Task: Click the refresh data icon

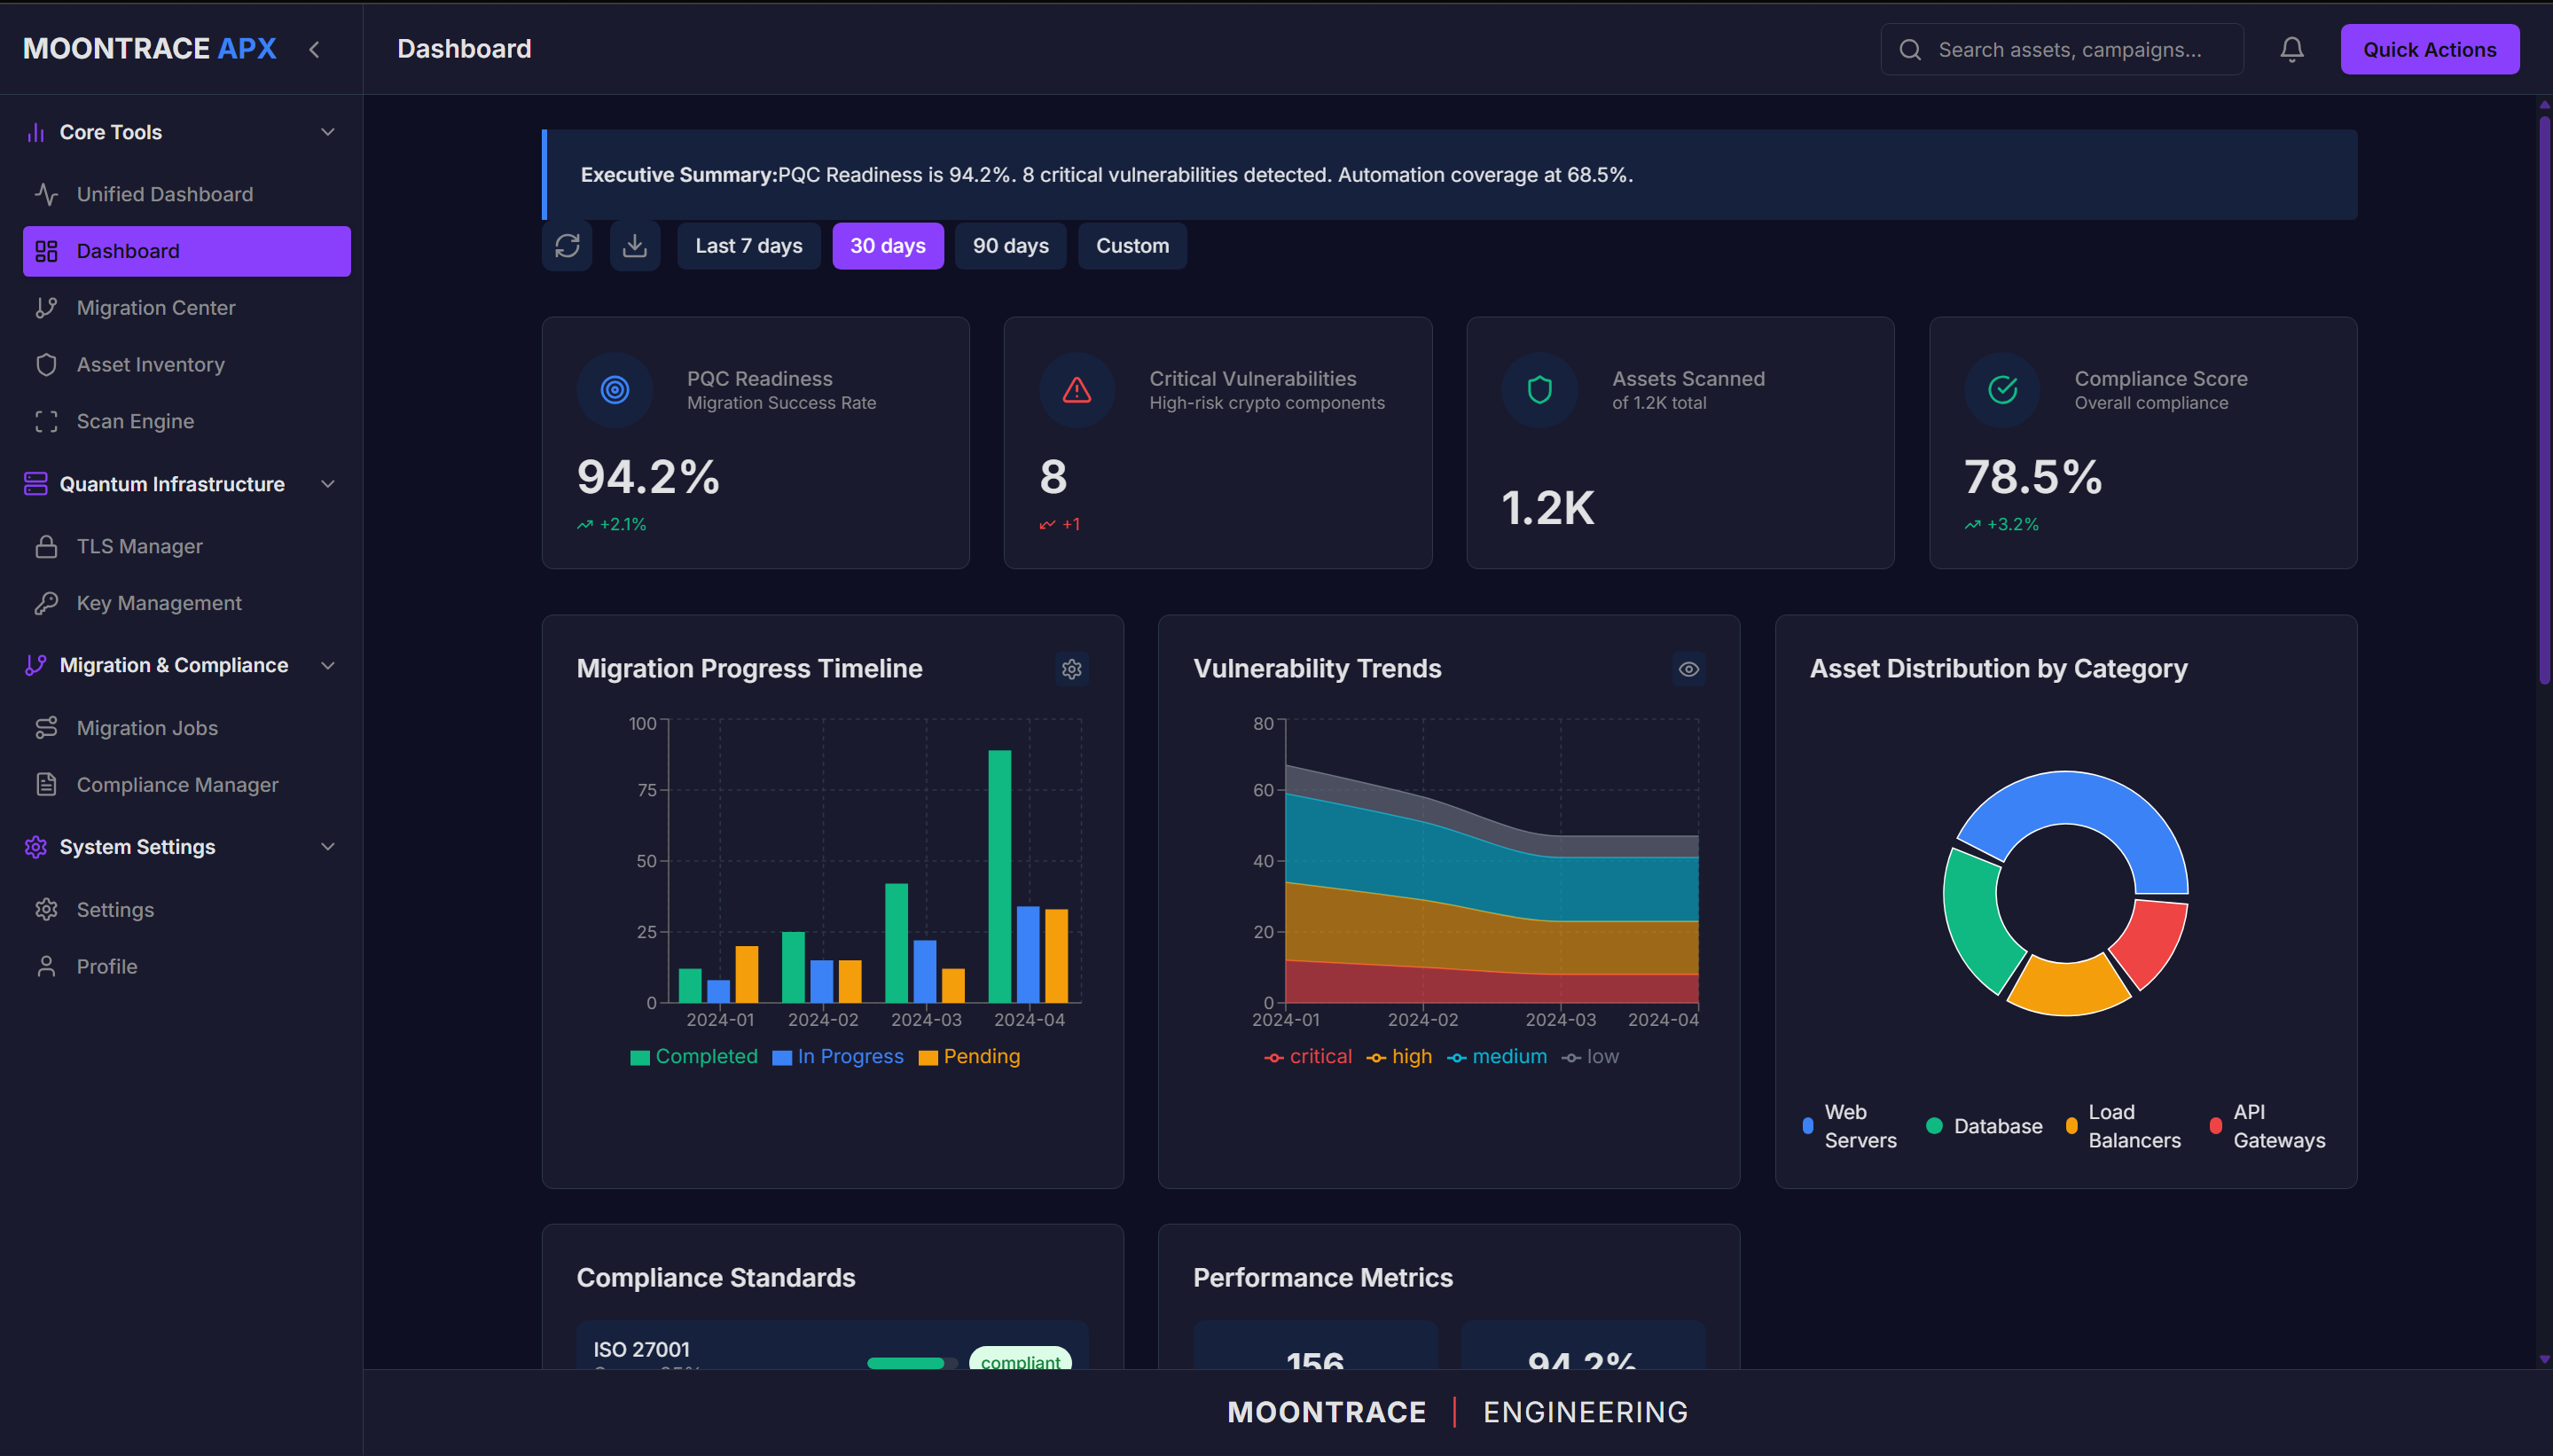Action: point(567,246)
